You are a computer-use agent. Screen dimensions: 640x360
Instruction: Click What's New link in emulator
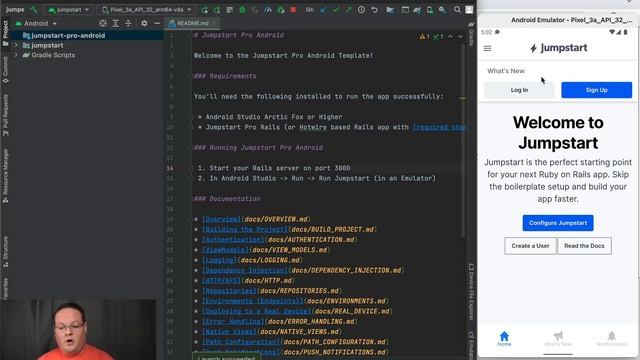click(506, 71)
